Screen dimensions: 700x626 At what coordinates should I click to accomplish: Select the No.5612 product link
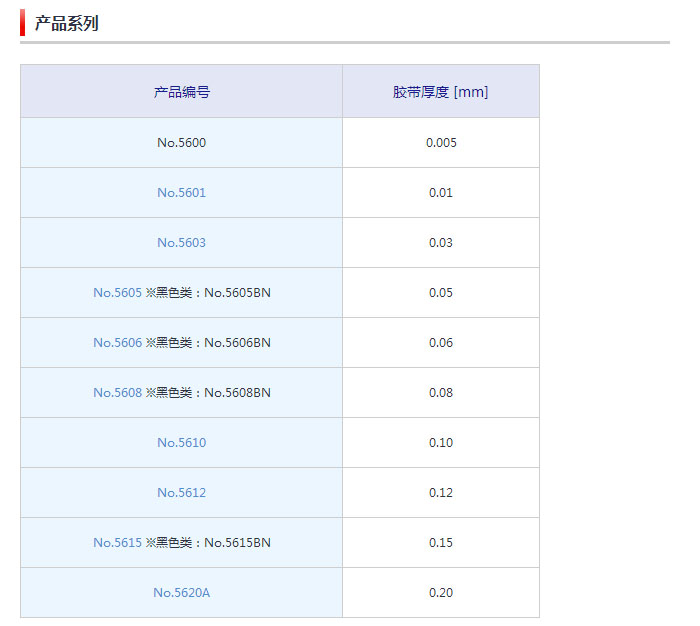click(x=181, y=492)
